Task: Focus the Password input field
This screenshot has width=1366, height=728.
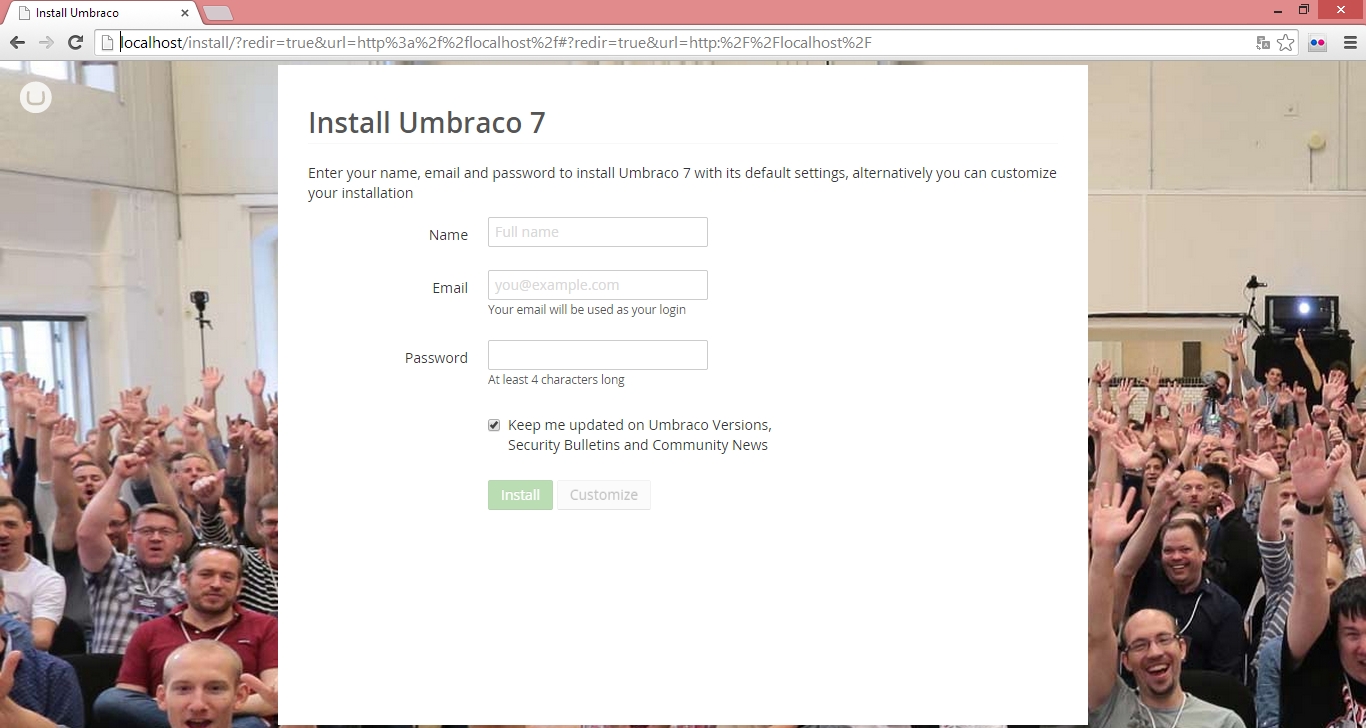Action: pyautogui.click(x=597, y=355)
